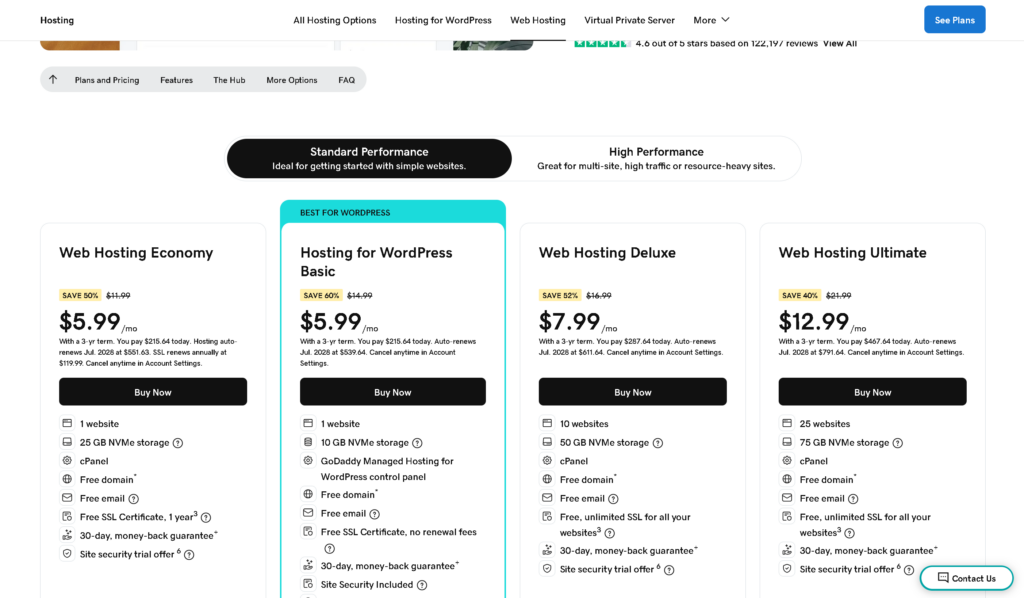Click the up arrow icon in section nav
Viewport: 1024px width, 598px height.
(53, 80)
